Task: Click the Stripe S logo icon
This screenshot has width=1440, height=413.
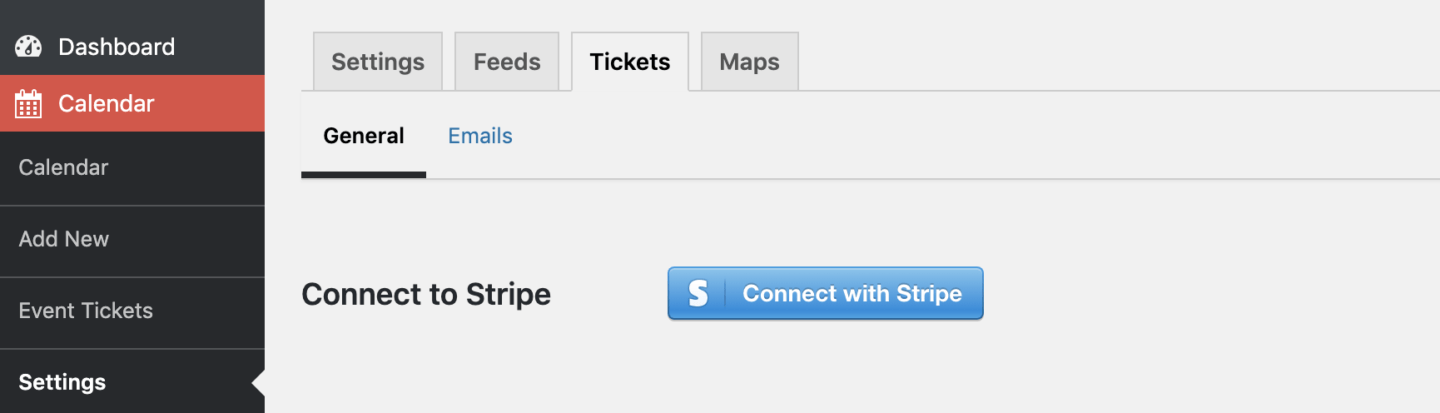Action: pos(698,293)
